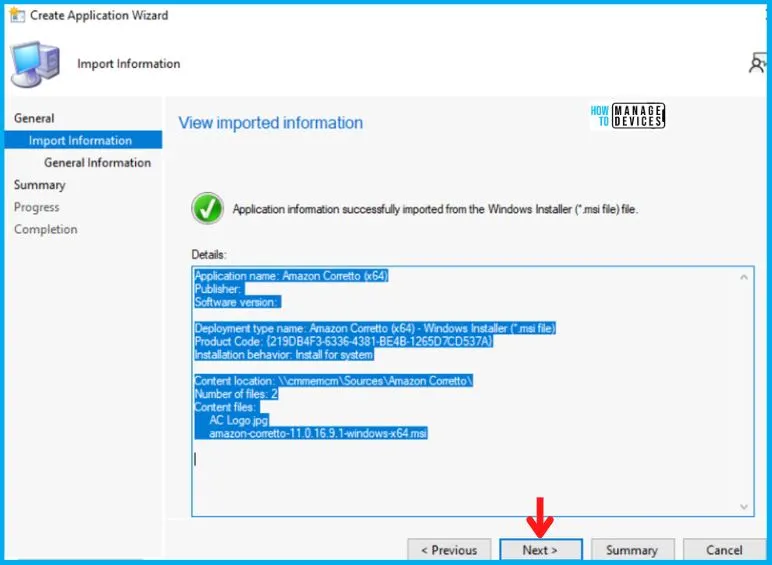This screenshot has width=772, height=565.
Task: Go to General Information step
Action: [97, 162]
